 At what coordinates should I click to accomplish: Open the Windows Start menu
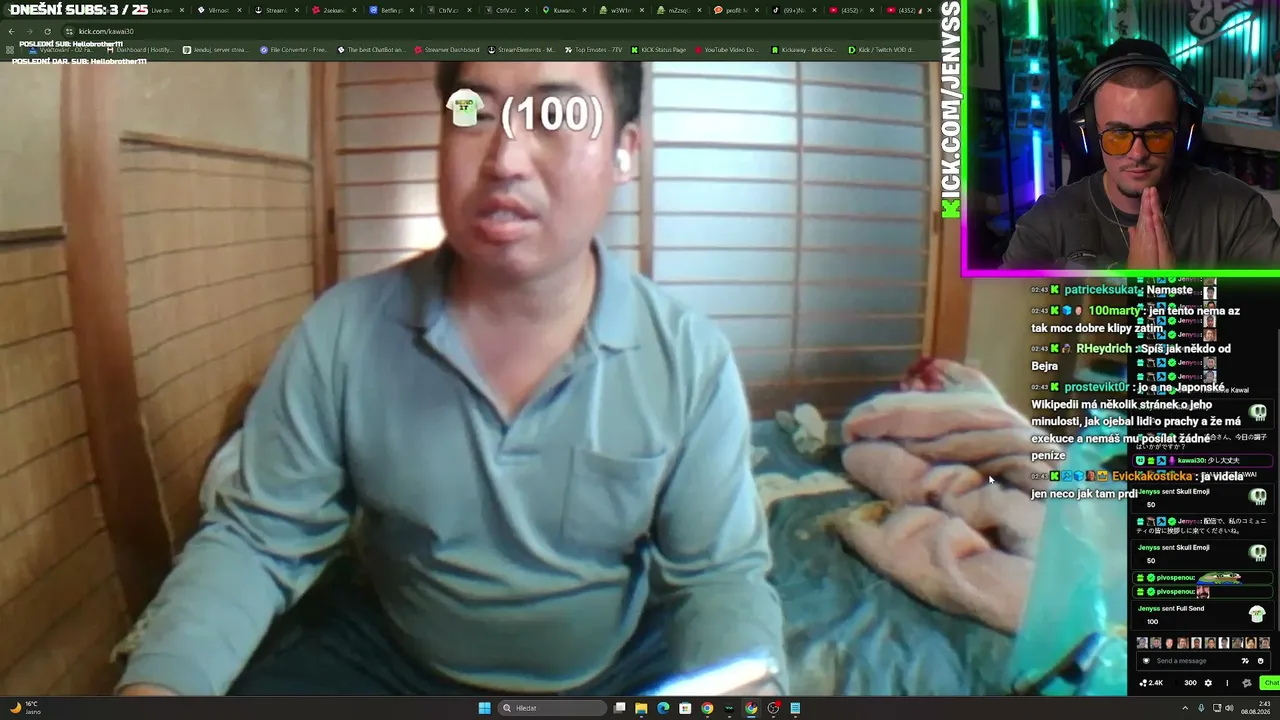[x=485, y=708]
